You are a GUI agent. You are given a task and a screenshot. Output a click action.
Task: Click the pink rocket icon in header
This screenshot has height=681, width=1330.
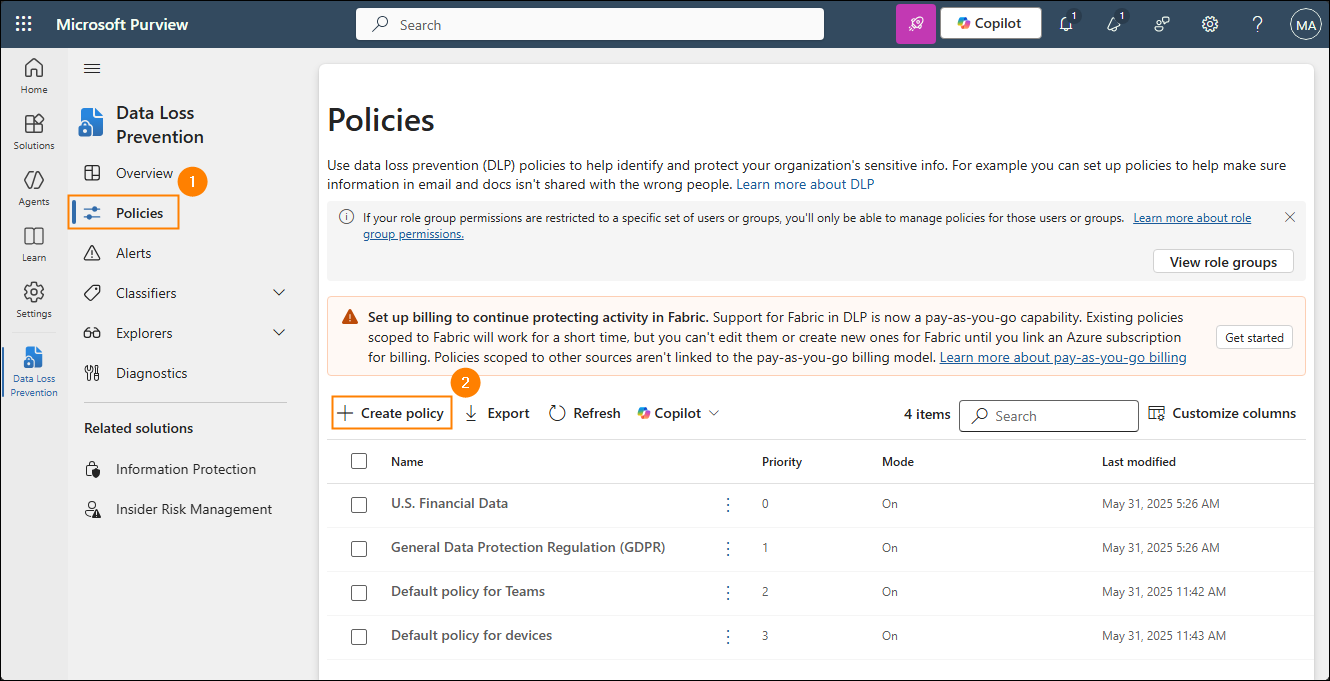[915, 24]
